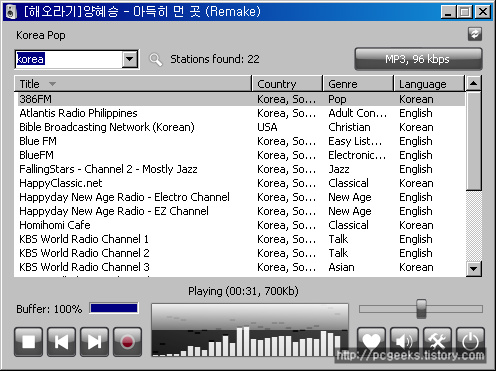Select Bible Broadcasting Network (Korean) station

[241, 127]
